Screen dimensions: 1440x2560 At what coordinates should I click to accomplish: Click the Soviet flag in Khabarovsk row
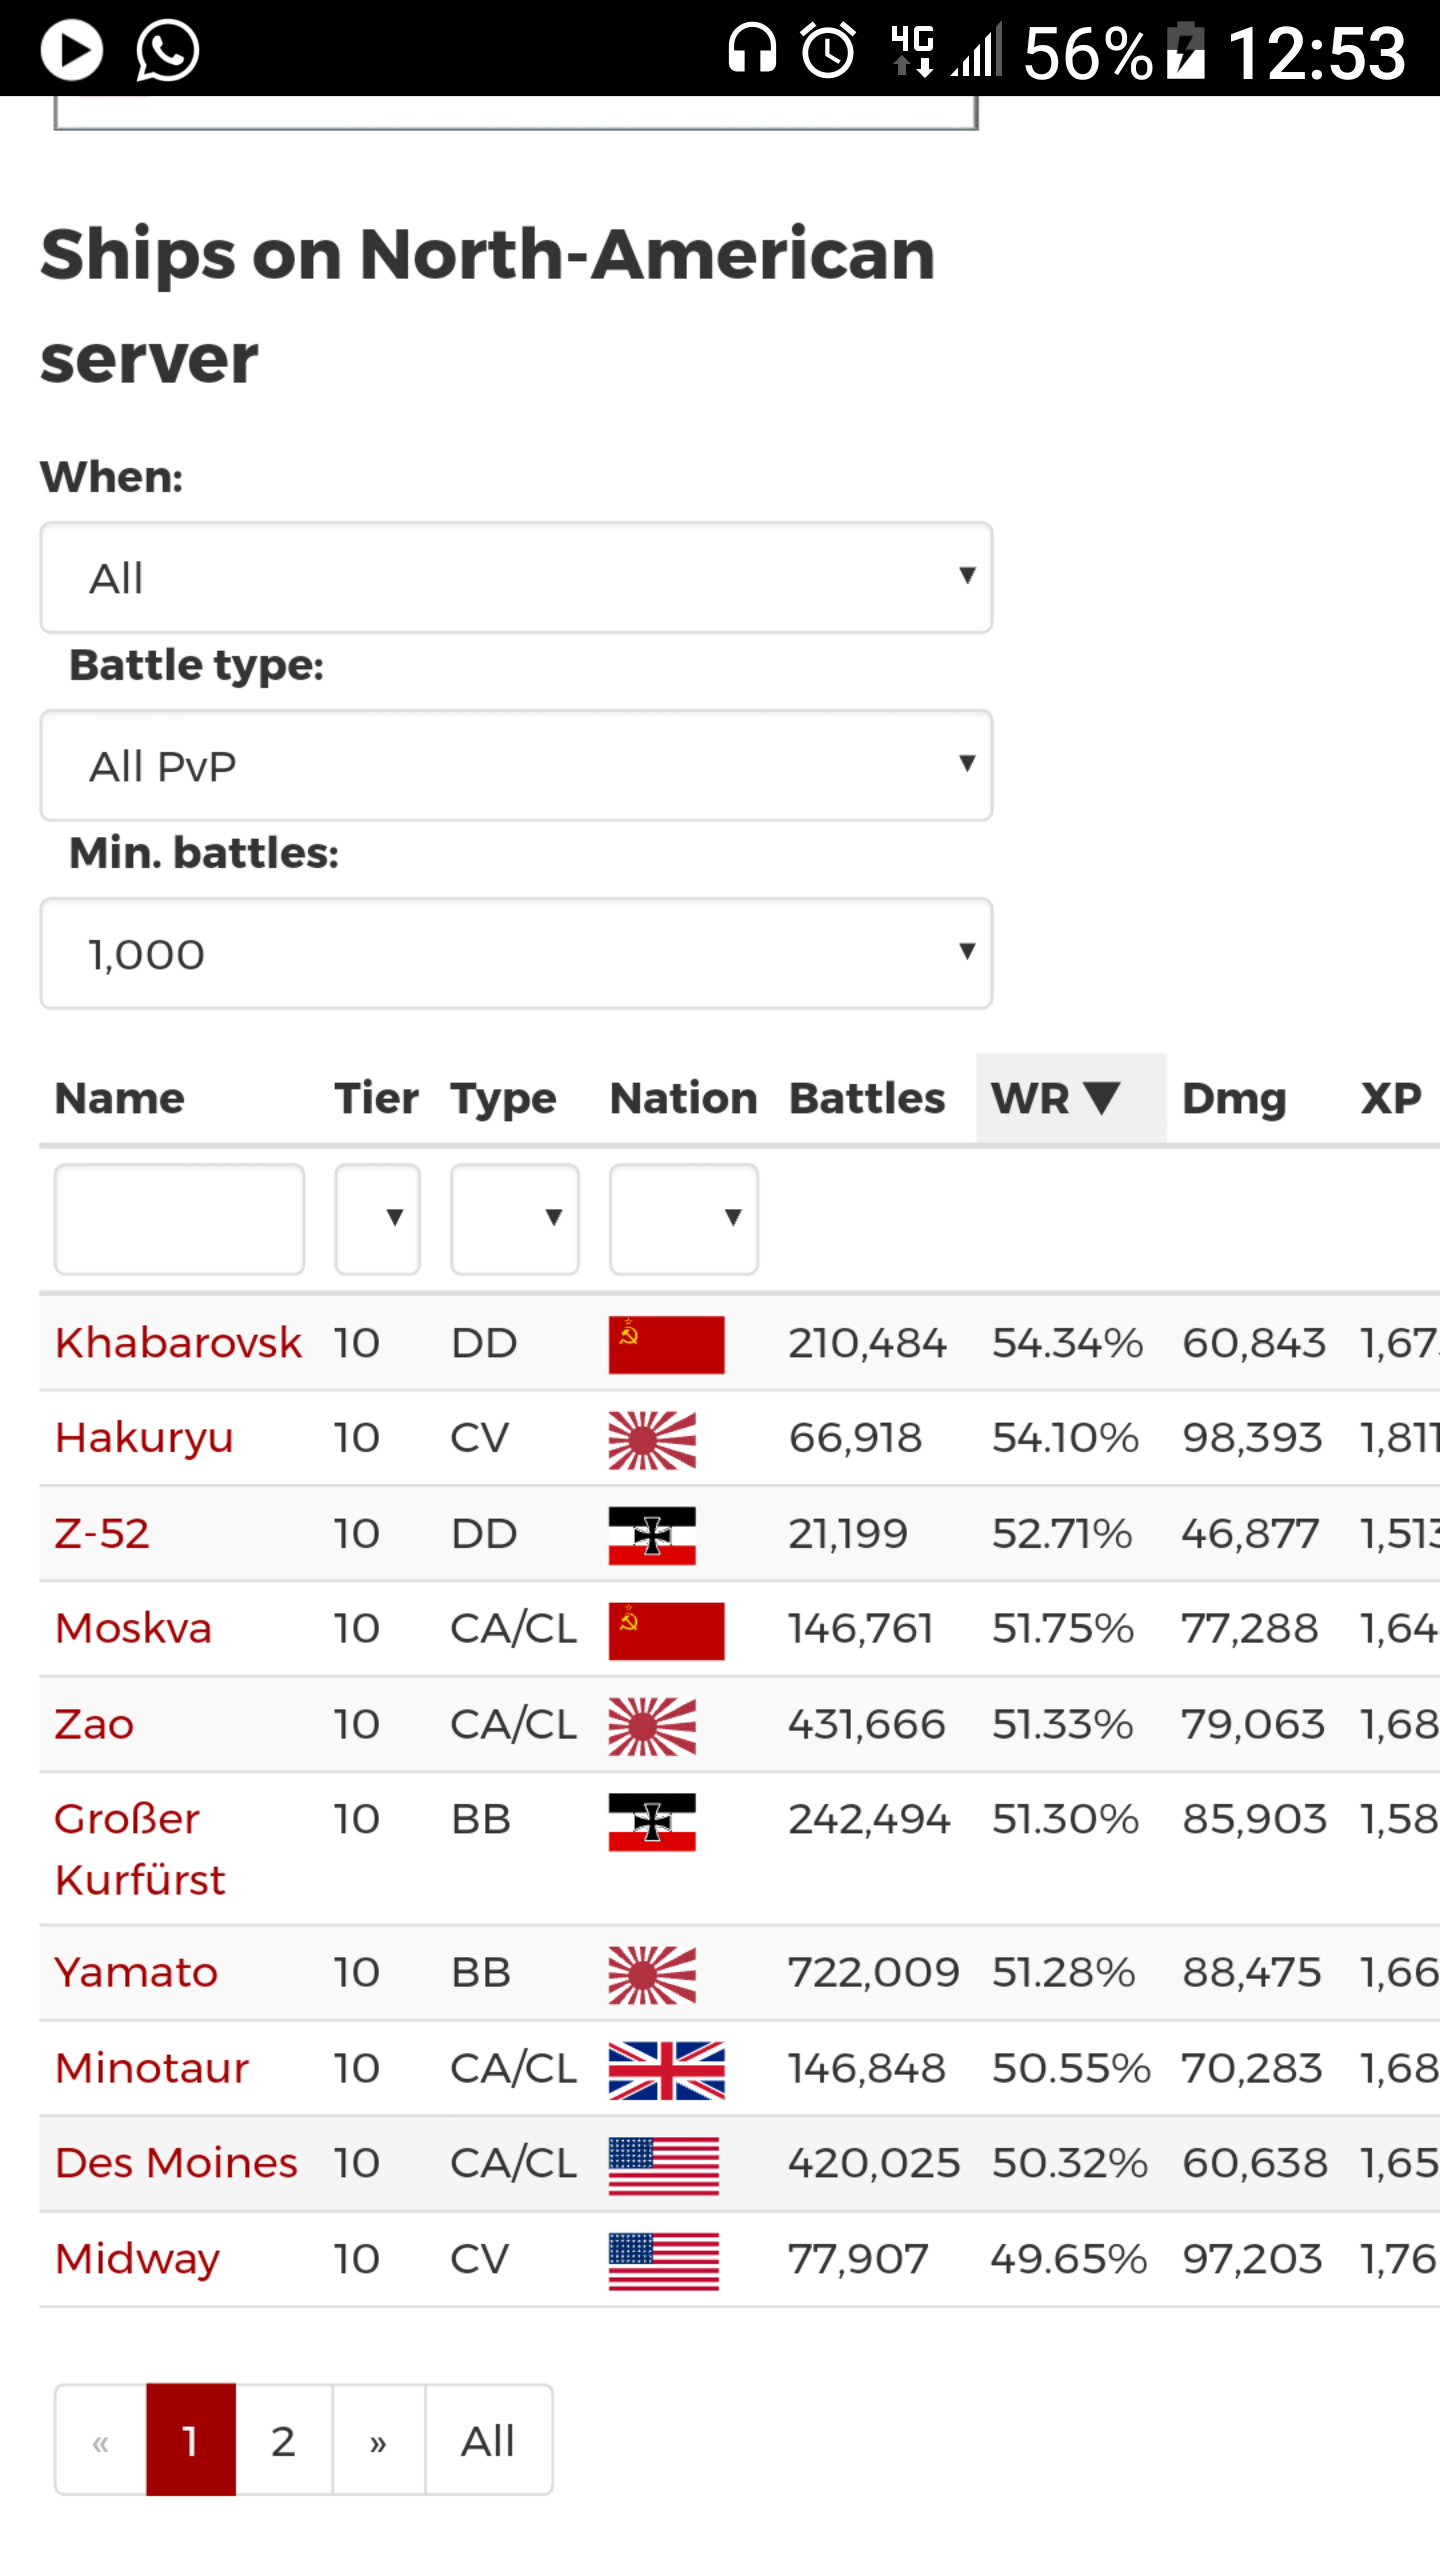tap(666, 1344)
